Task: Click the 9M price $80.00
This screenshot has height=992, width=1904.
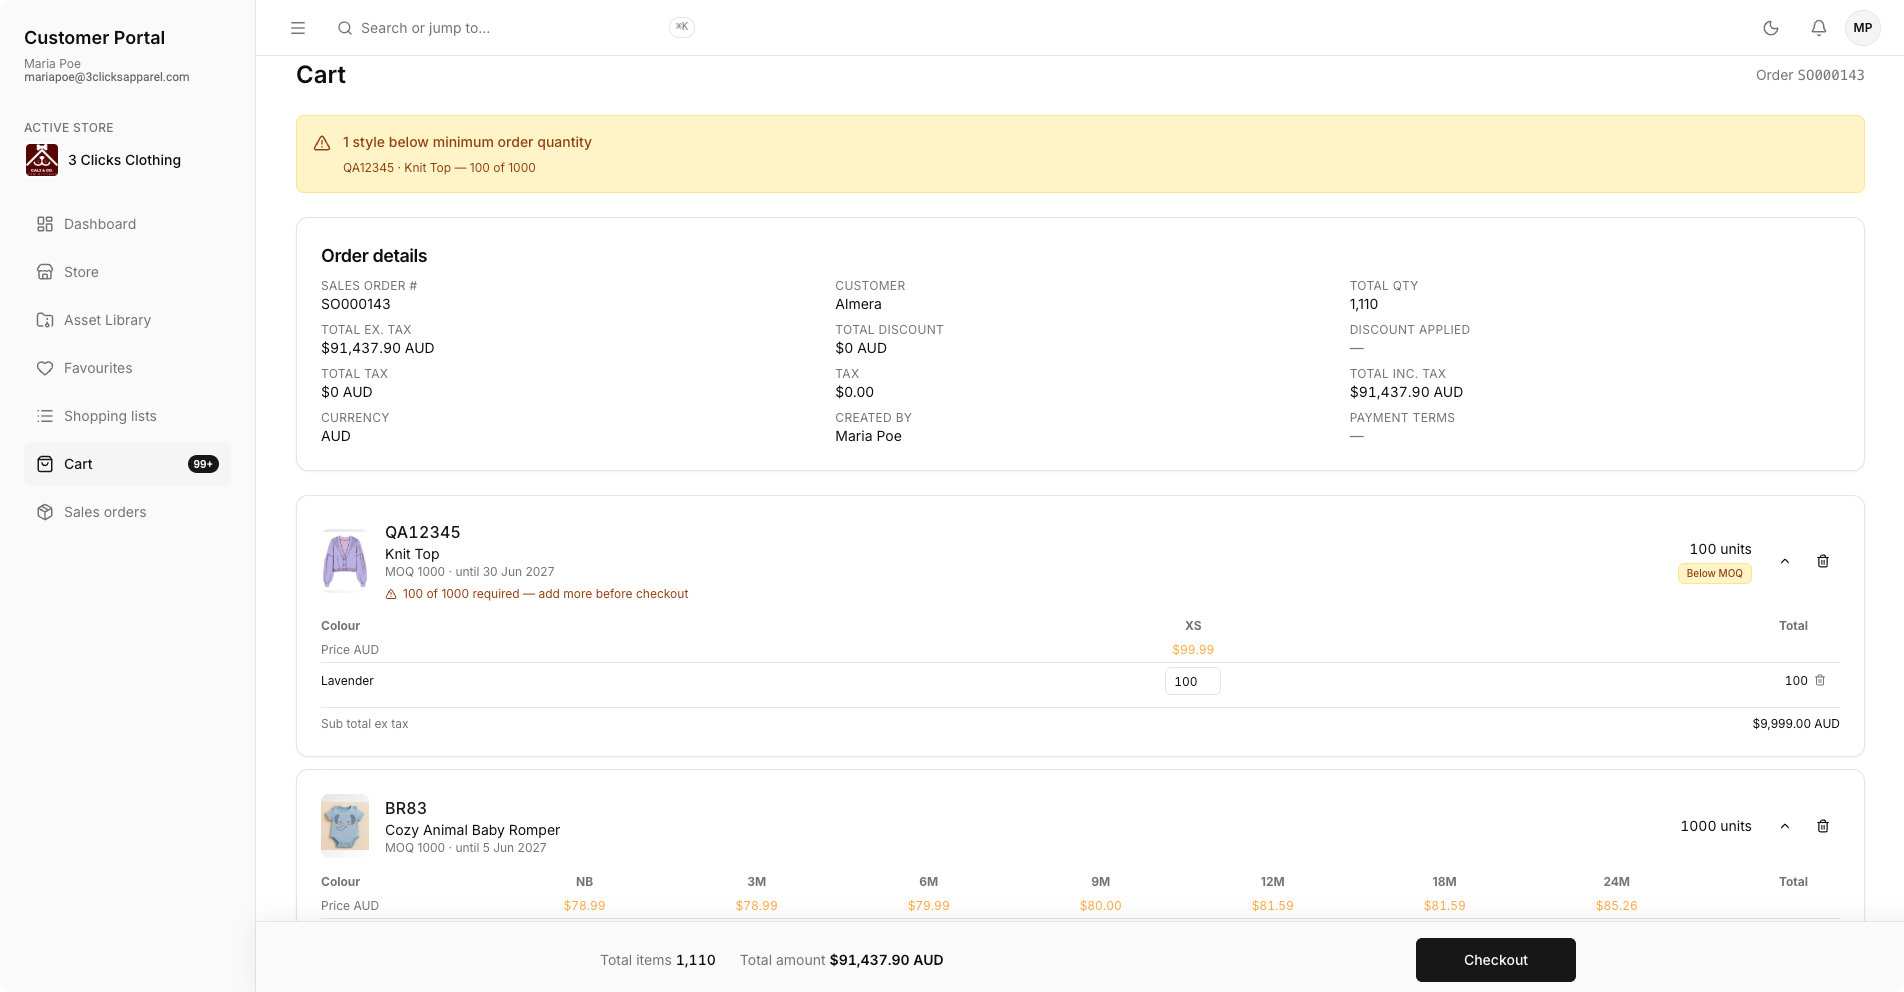Action: (1101, 906)
